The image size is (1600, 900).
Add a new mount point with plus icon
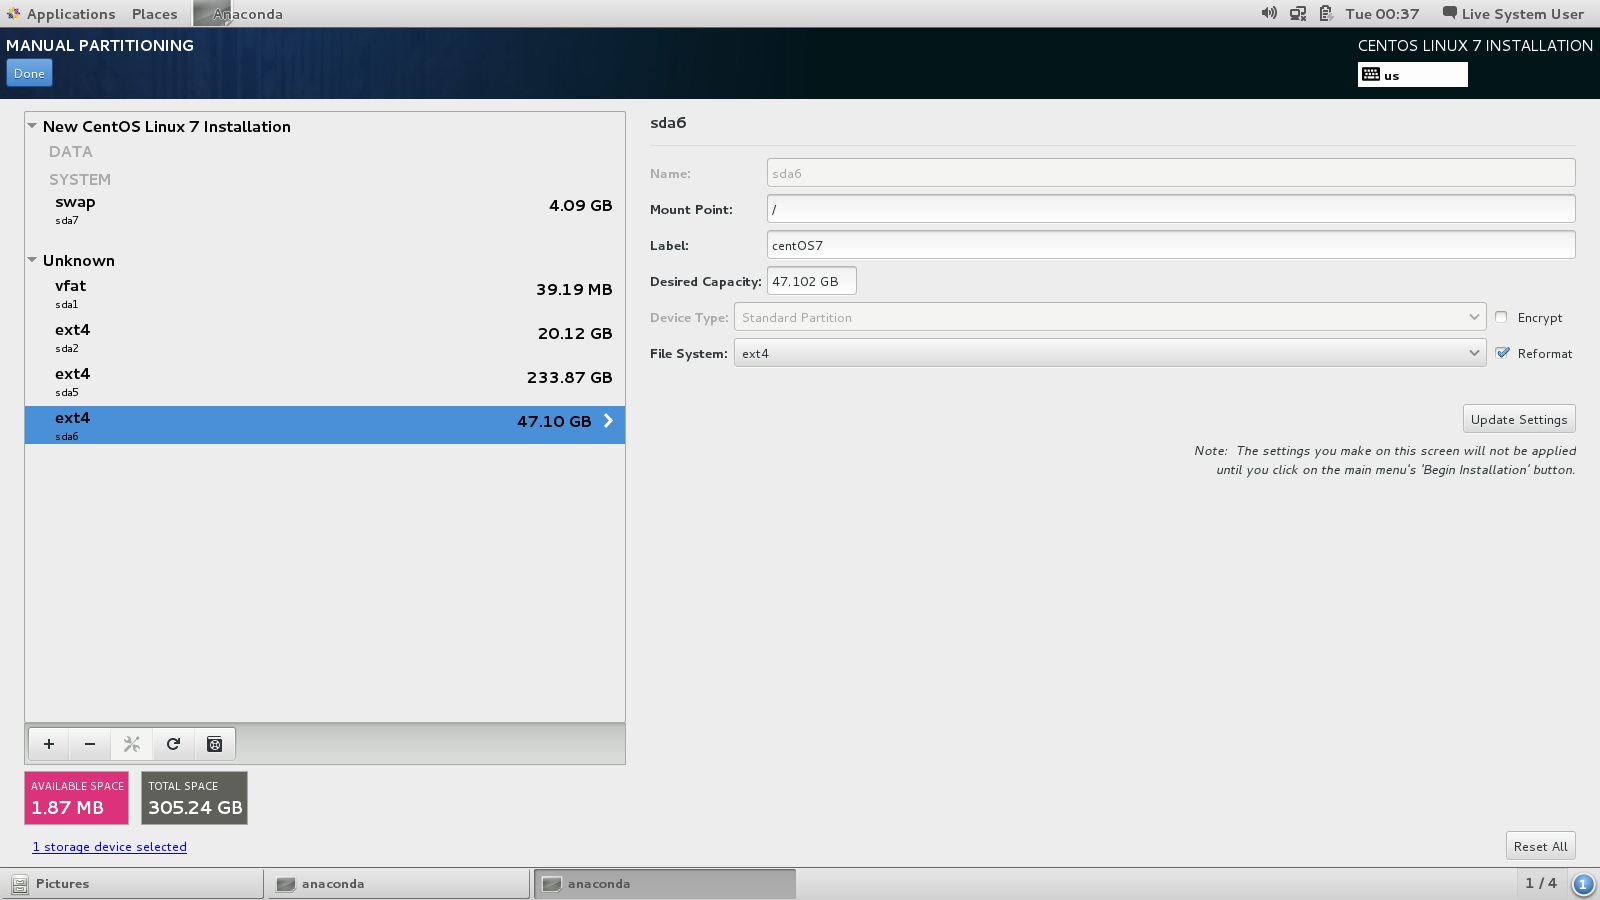49,744
